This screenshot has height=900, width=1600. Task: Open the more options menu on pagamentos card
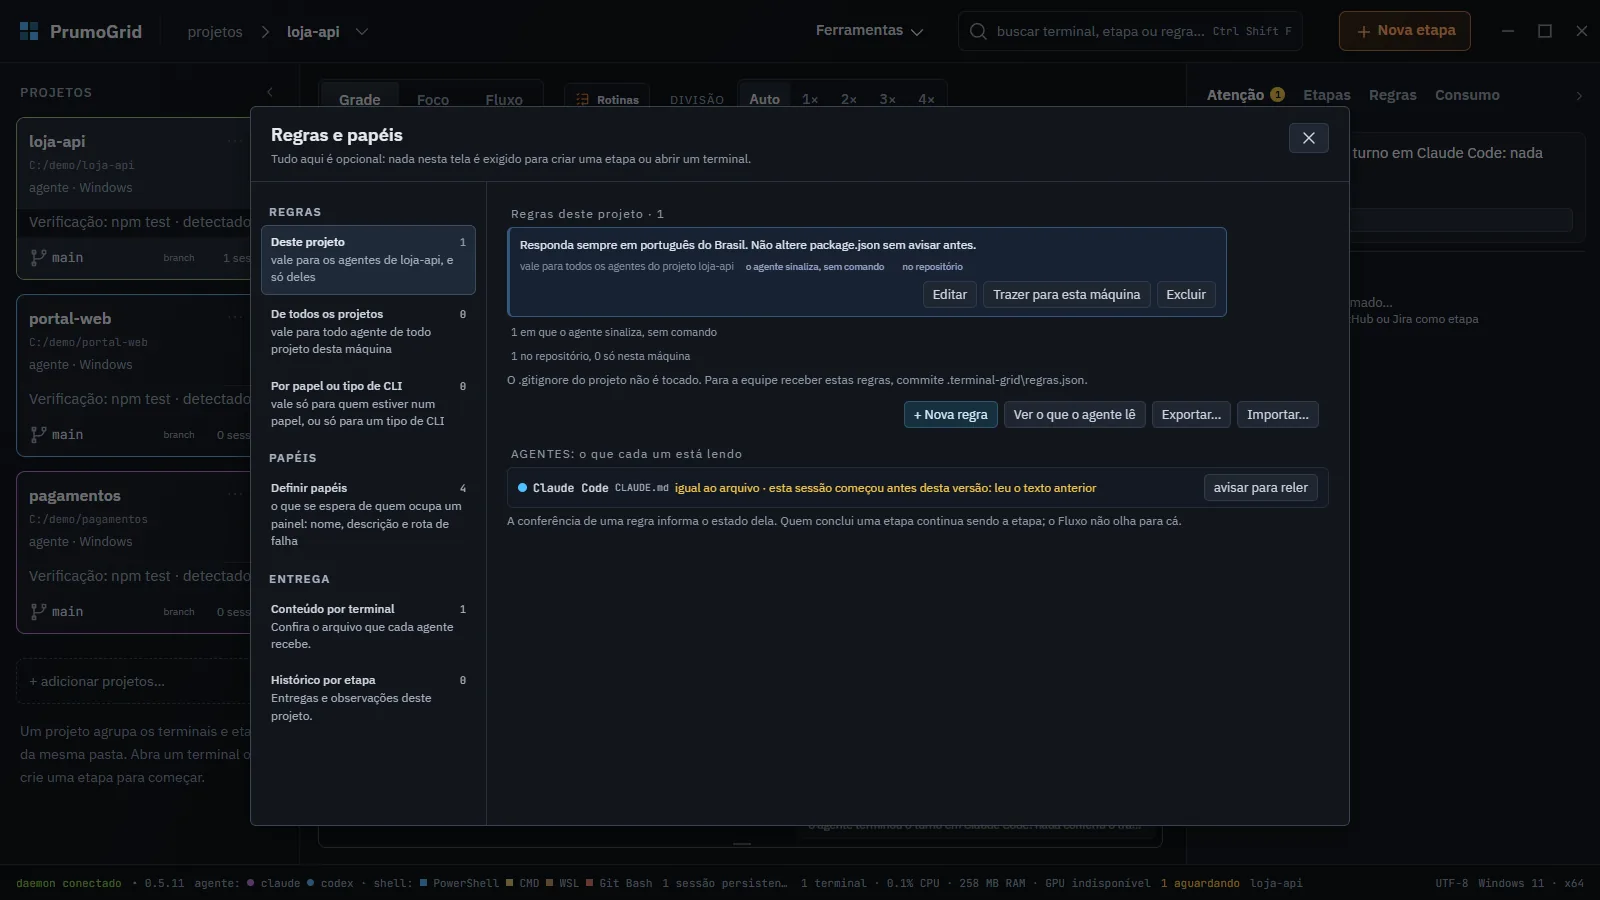click(x=235, y=495)
